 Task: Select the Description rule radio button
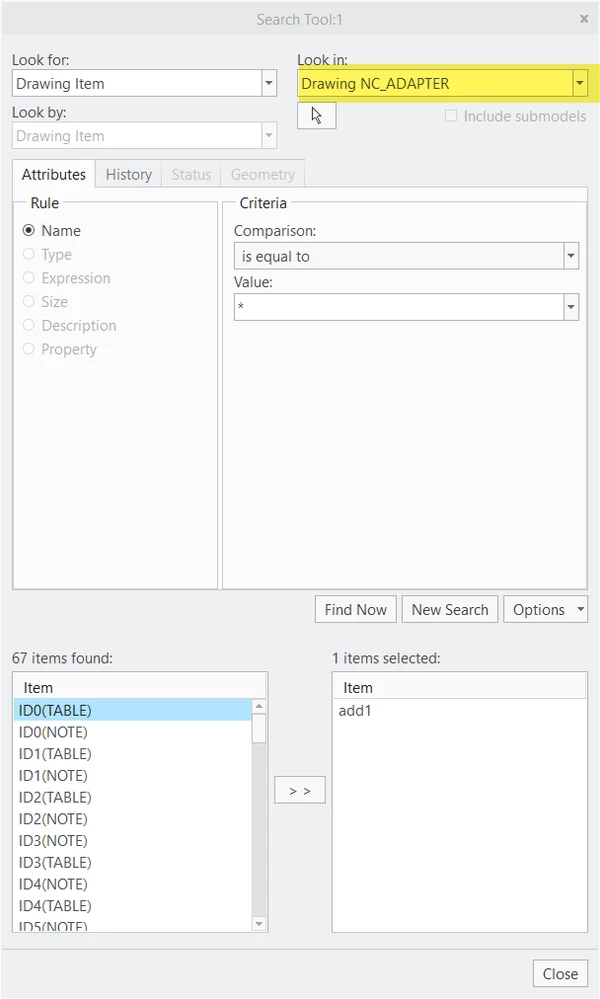[x=29, y=325]
